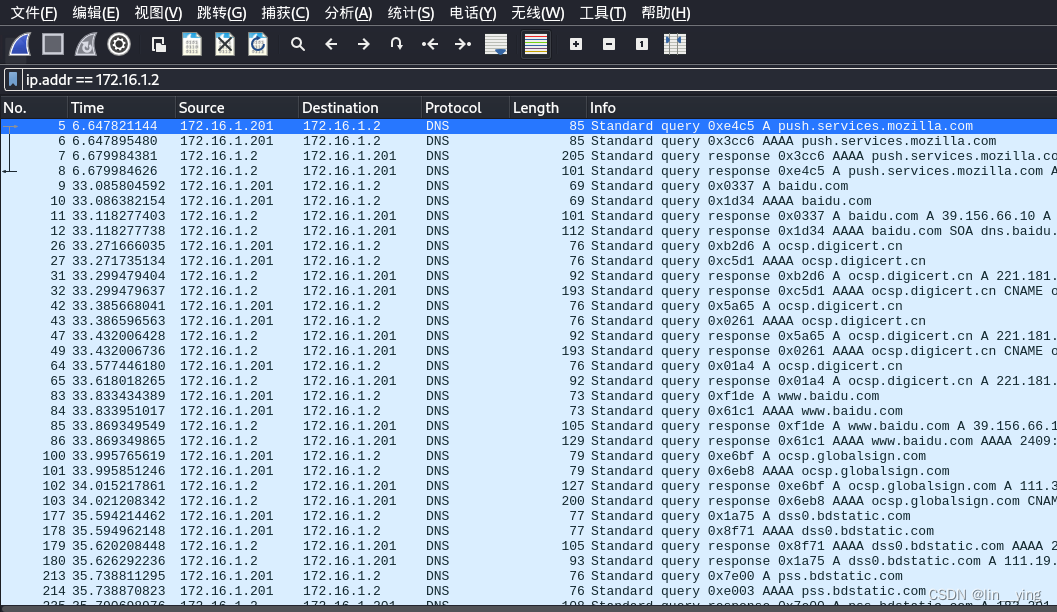
Task: Sort by the Info column header
Action: point(822,108)
